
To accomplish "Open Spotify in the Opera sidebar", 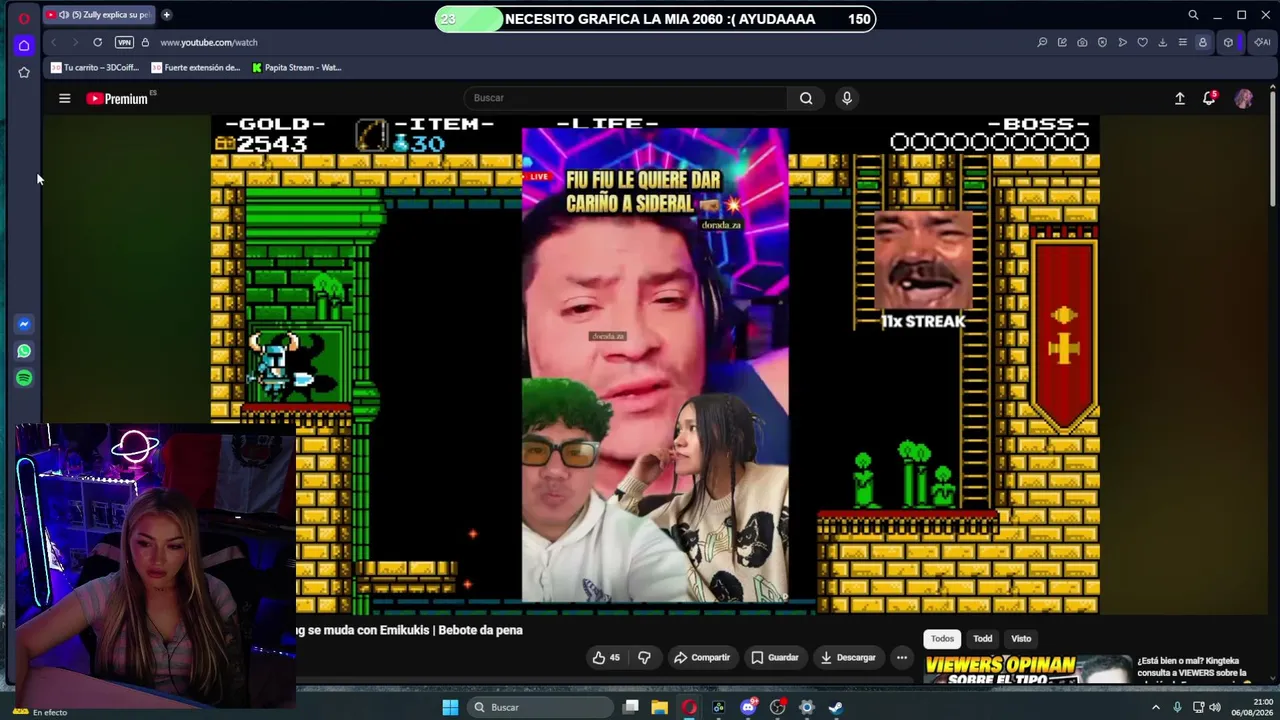I will coord(24,378).
